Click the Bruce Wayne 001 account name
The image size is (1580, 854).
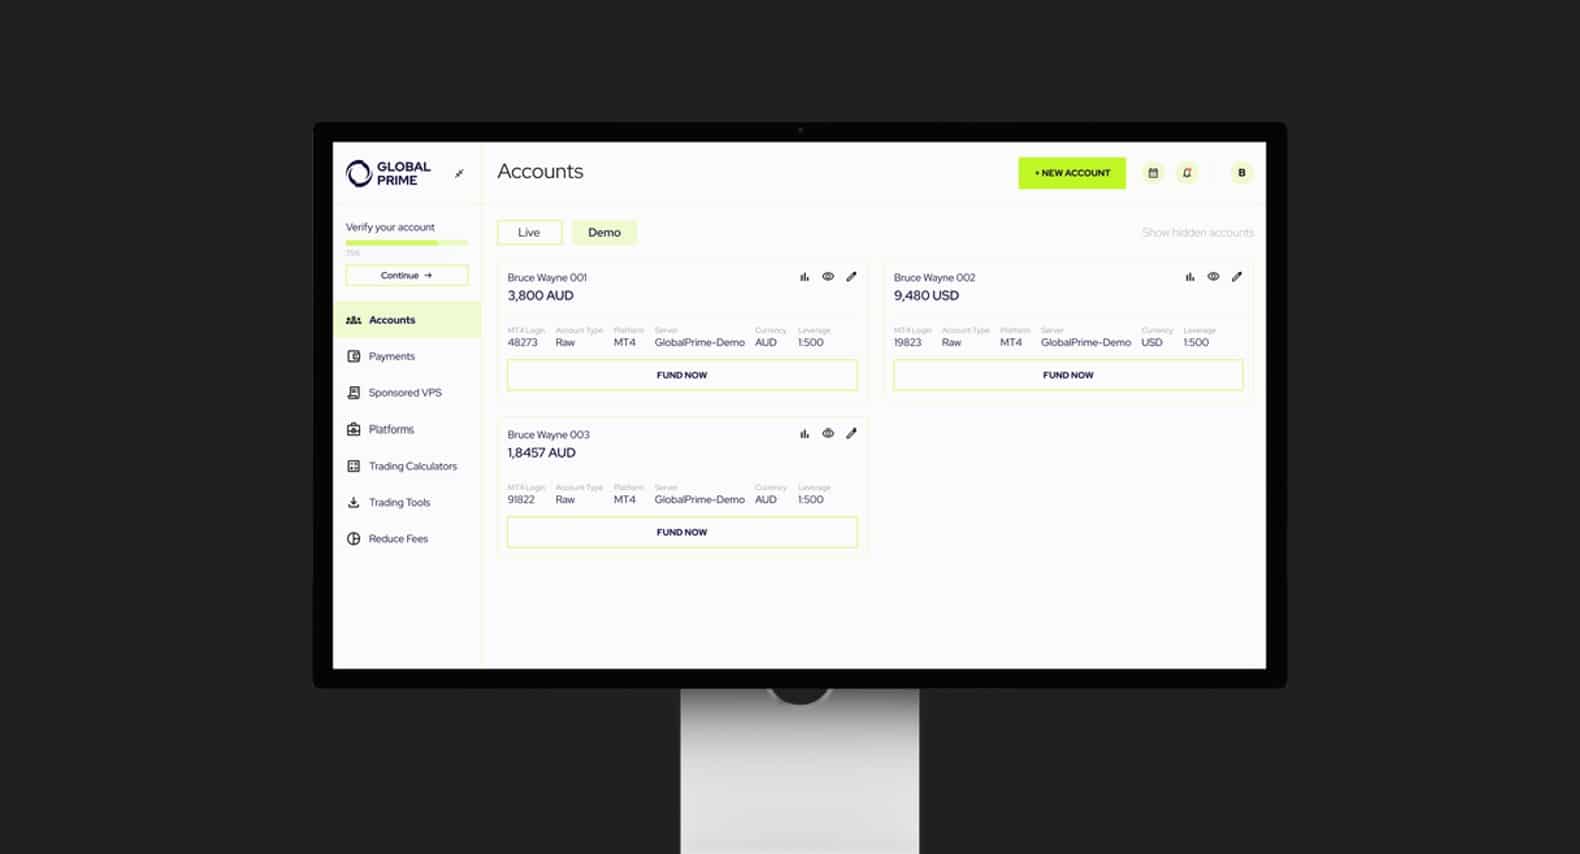point(547,278)
